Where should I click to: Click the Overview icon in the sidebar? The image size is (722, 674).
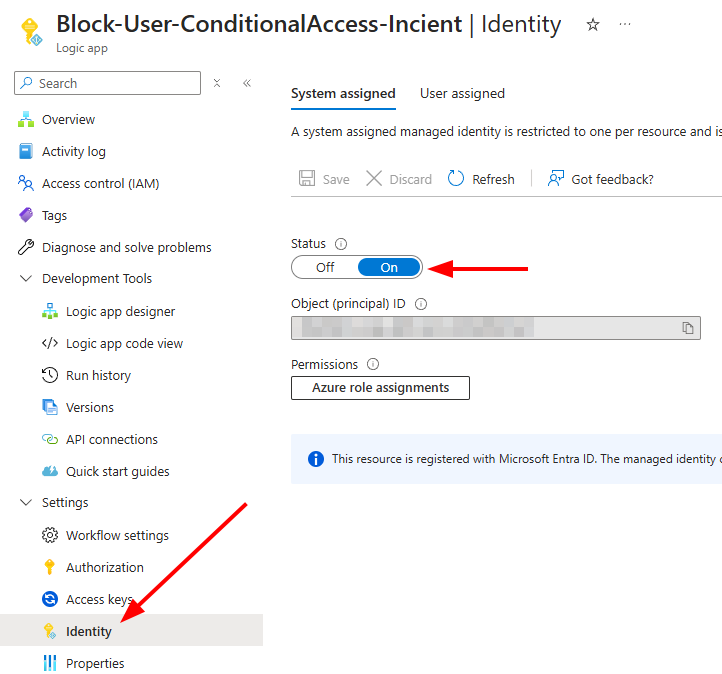click(x=26, y=119)
